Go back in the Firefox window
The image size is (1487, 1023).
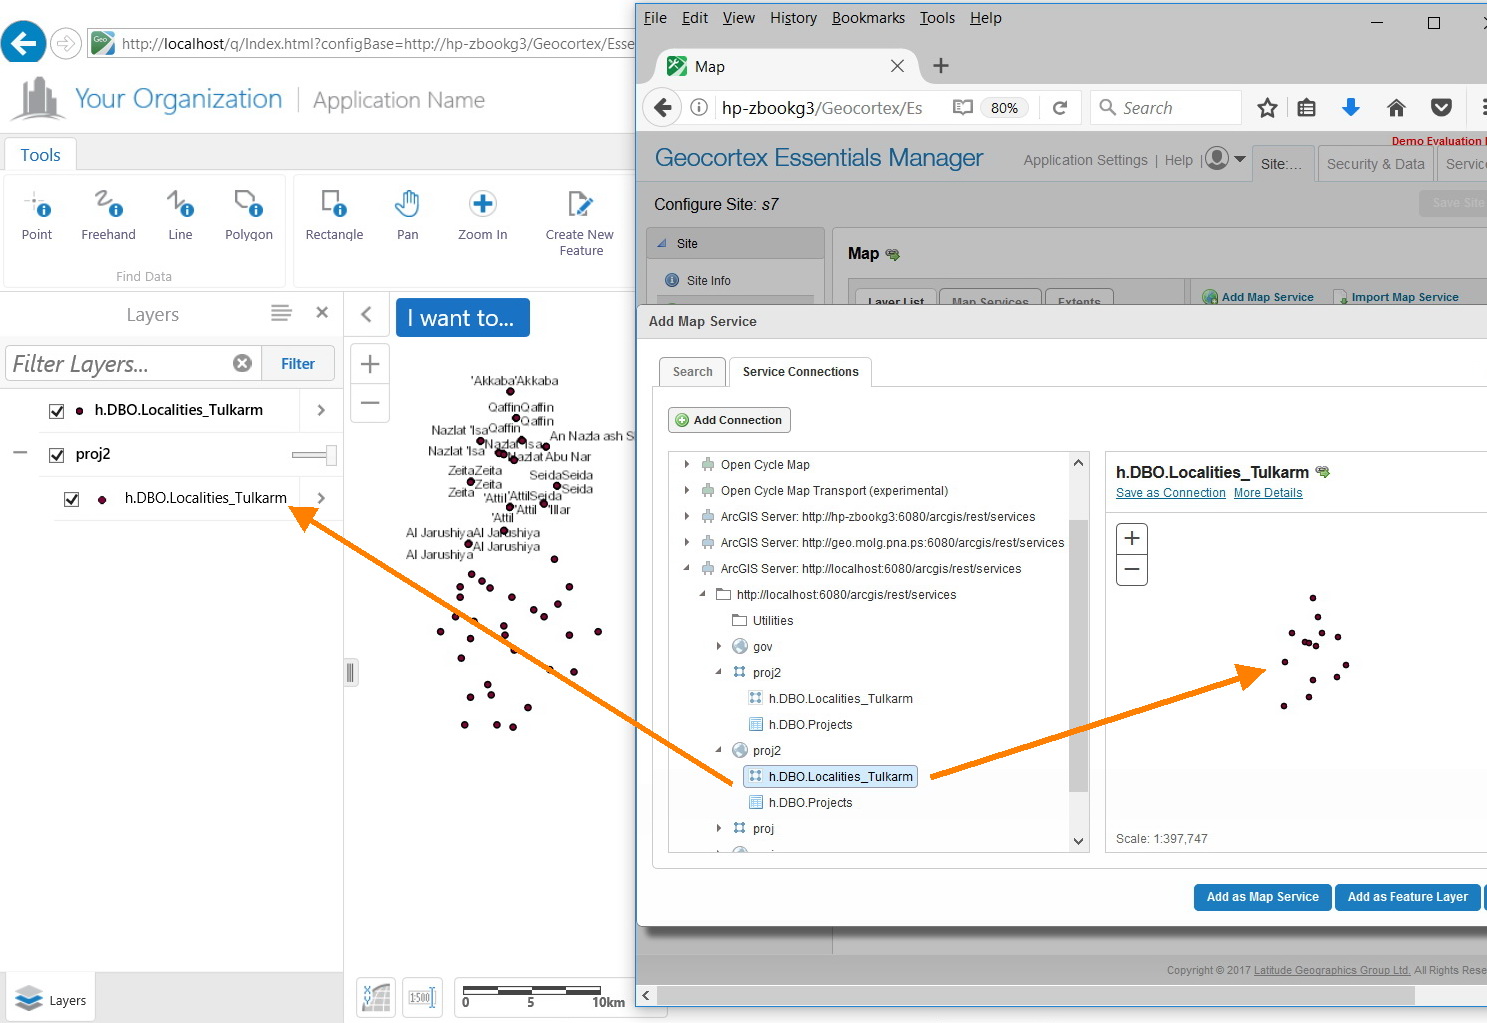(662, 108)
